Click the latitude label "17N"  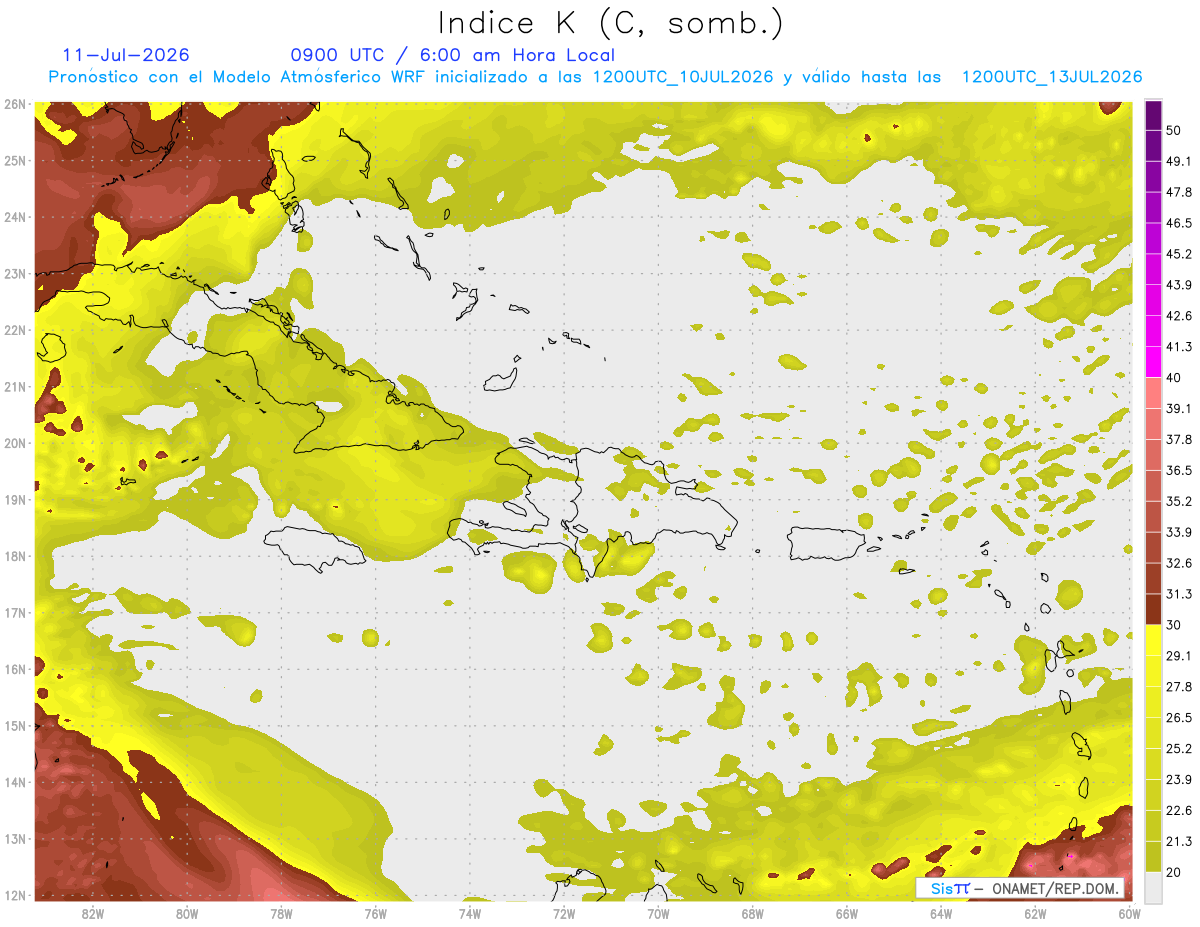[x=14, y=612]
